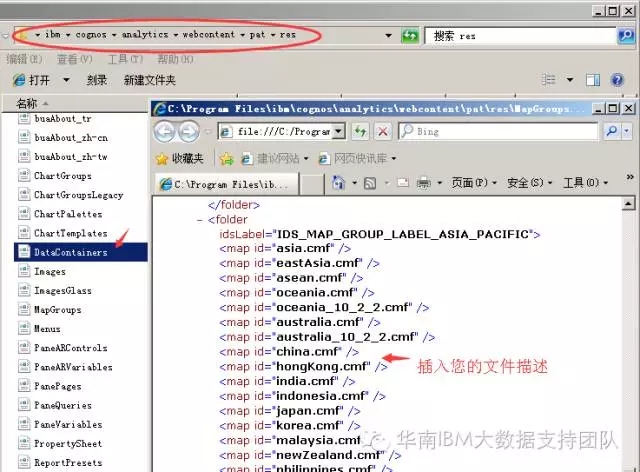Click the IDS_MAP_GROUP_LABEL_ASIA_PACIFIC label text

point(402,234)
